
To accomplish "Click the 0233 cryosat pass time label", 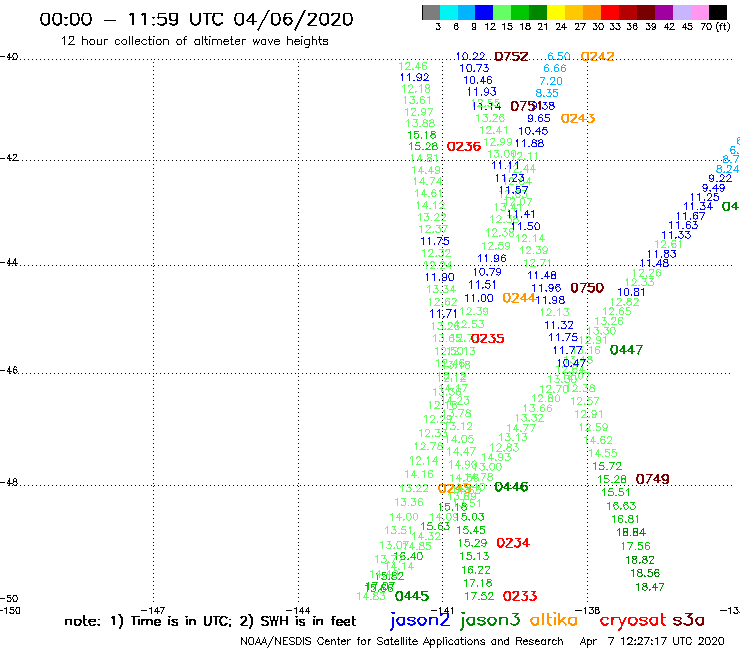I will (x=520, y=596).
